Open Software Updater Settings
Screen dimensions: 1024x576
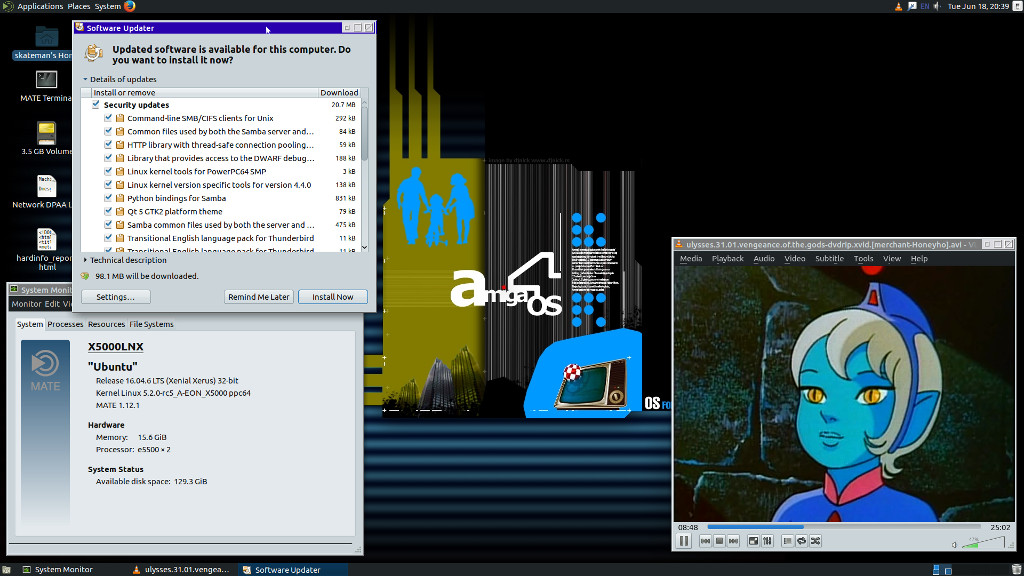click(116, 296)
